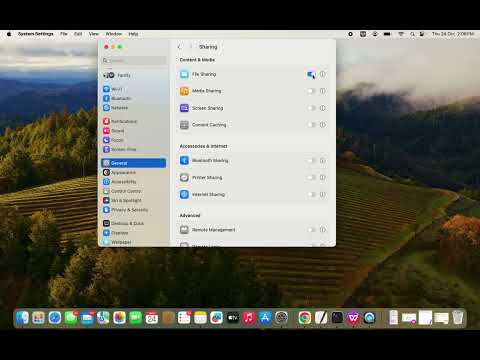Open the Help menu
The height and width of the screenshot is (360, 480).
tap(133, 34)
